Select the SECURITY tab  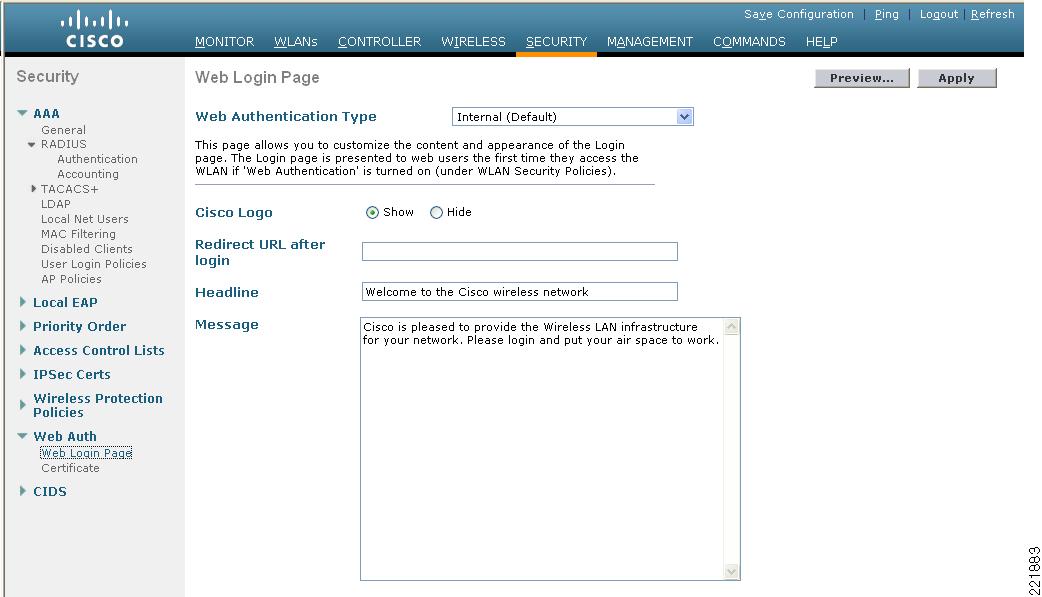556,42
